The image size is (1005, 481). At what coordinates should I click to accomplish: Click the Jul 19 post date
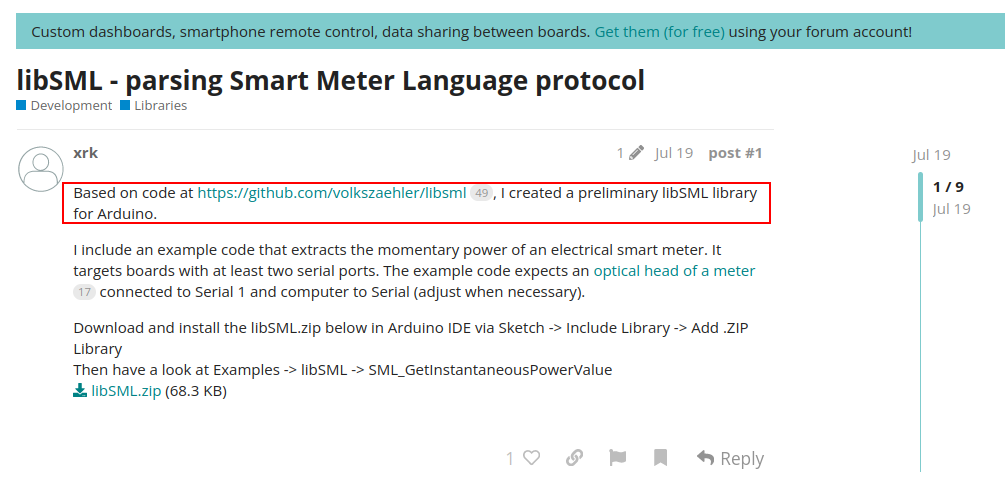673,153
